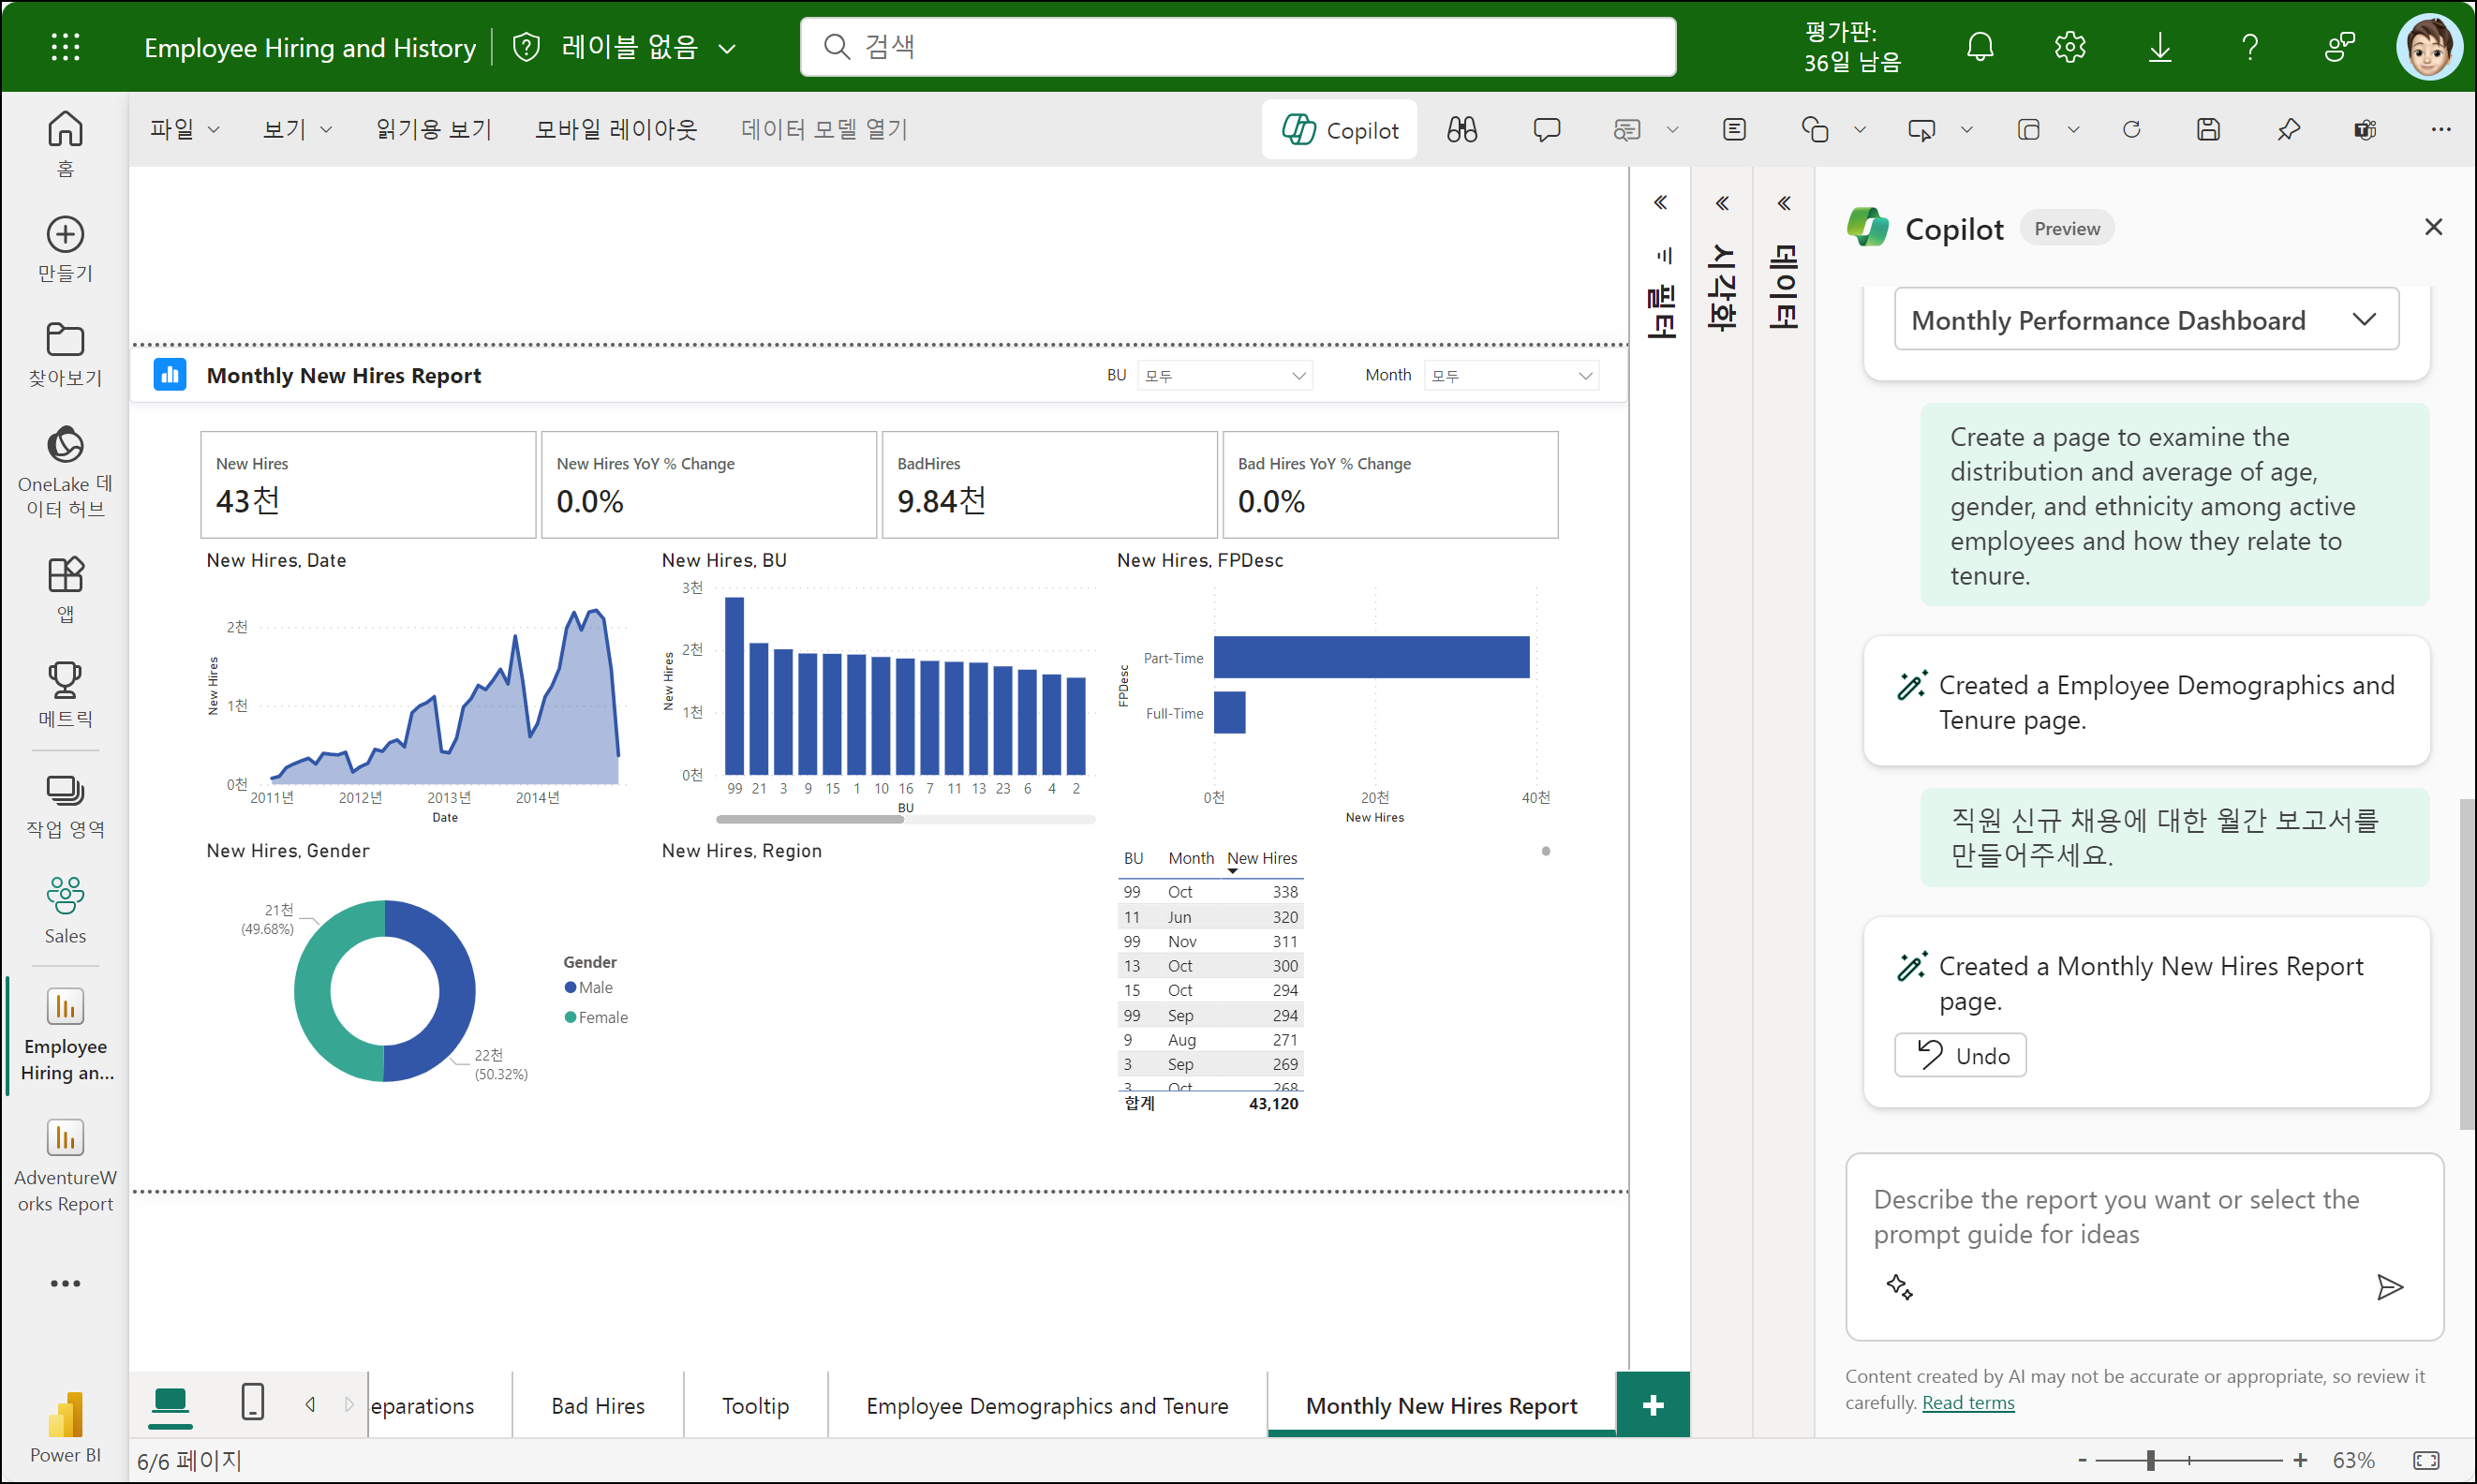Viewport: 2477px width, 1484px height.
Task: Click the Undo button in Copilot
Action: tap(1960, 1056)
